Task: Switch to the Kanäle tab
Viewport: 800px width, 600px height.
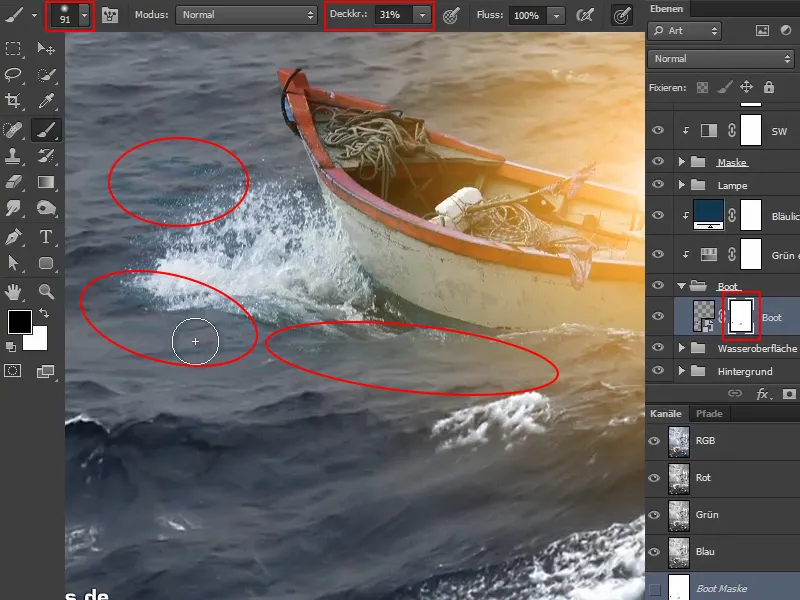Action: (666, 414)
